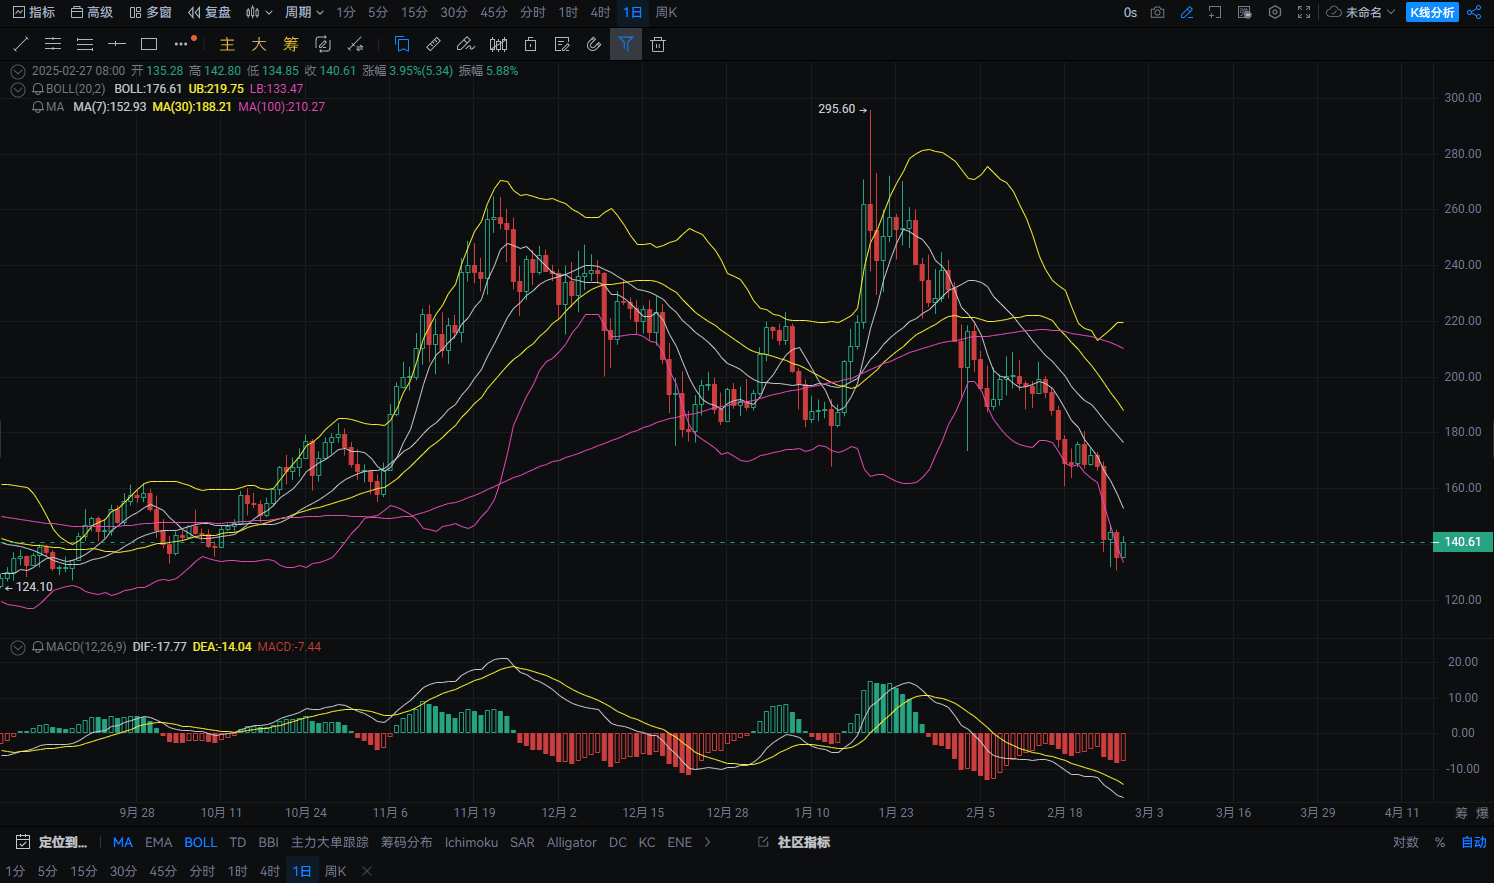Toggle the BOLL indicator in bottom bar
Image resolution: width=1494 pixels, height=883 pixels.
tap(200, 842)
